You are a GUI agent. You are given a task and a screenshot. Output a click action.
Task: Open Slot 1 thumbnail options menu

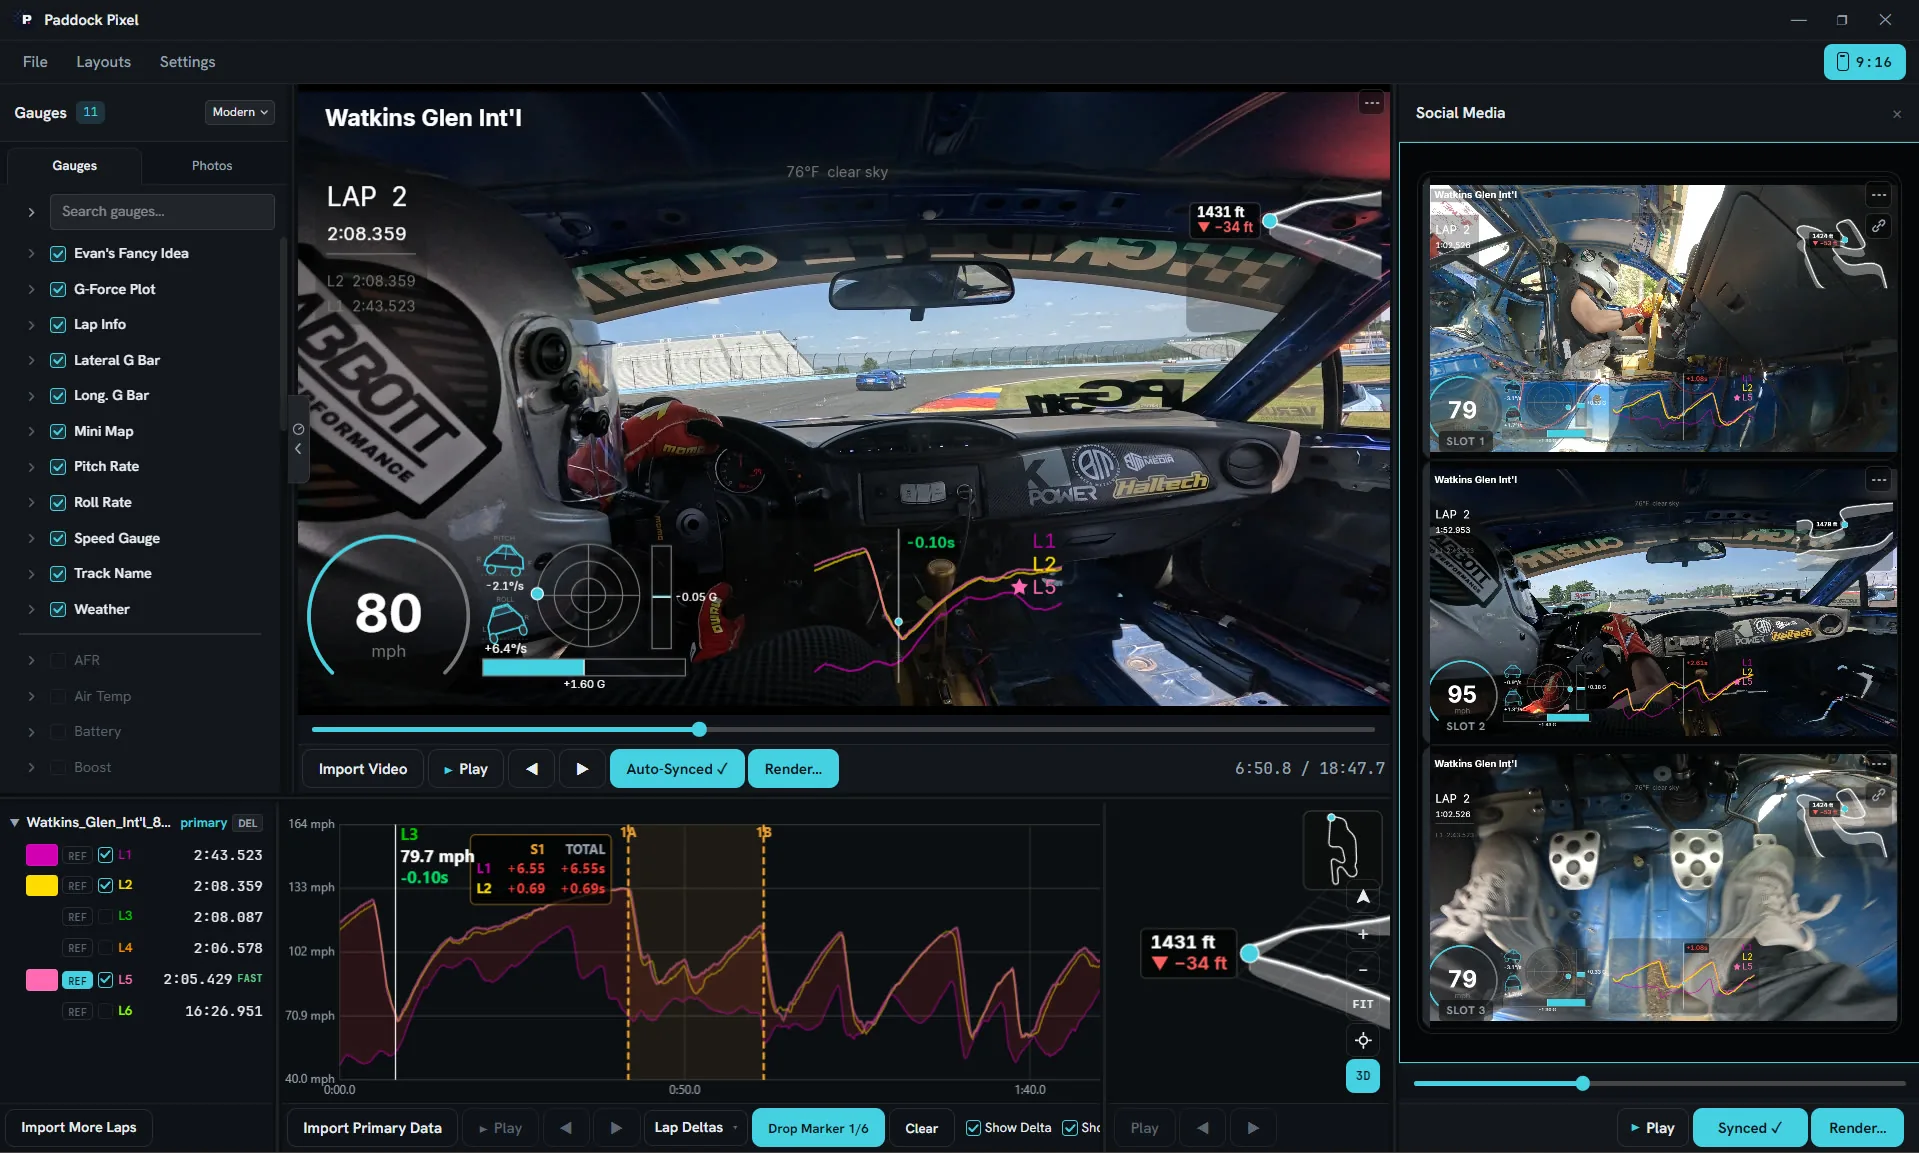click(x=1879, y=195)
